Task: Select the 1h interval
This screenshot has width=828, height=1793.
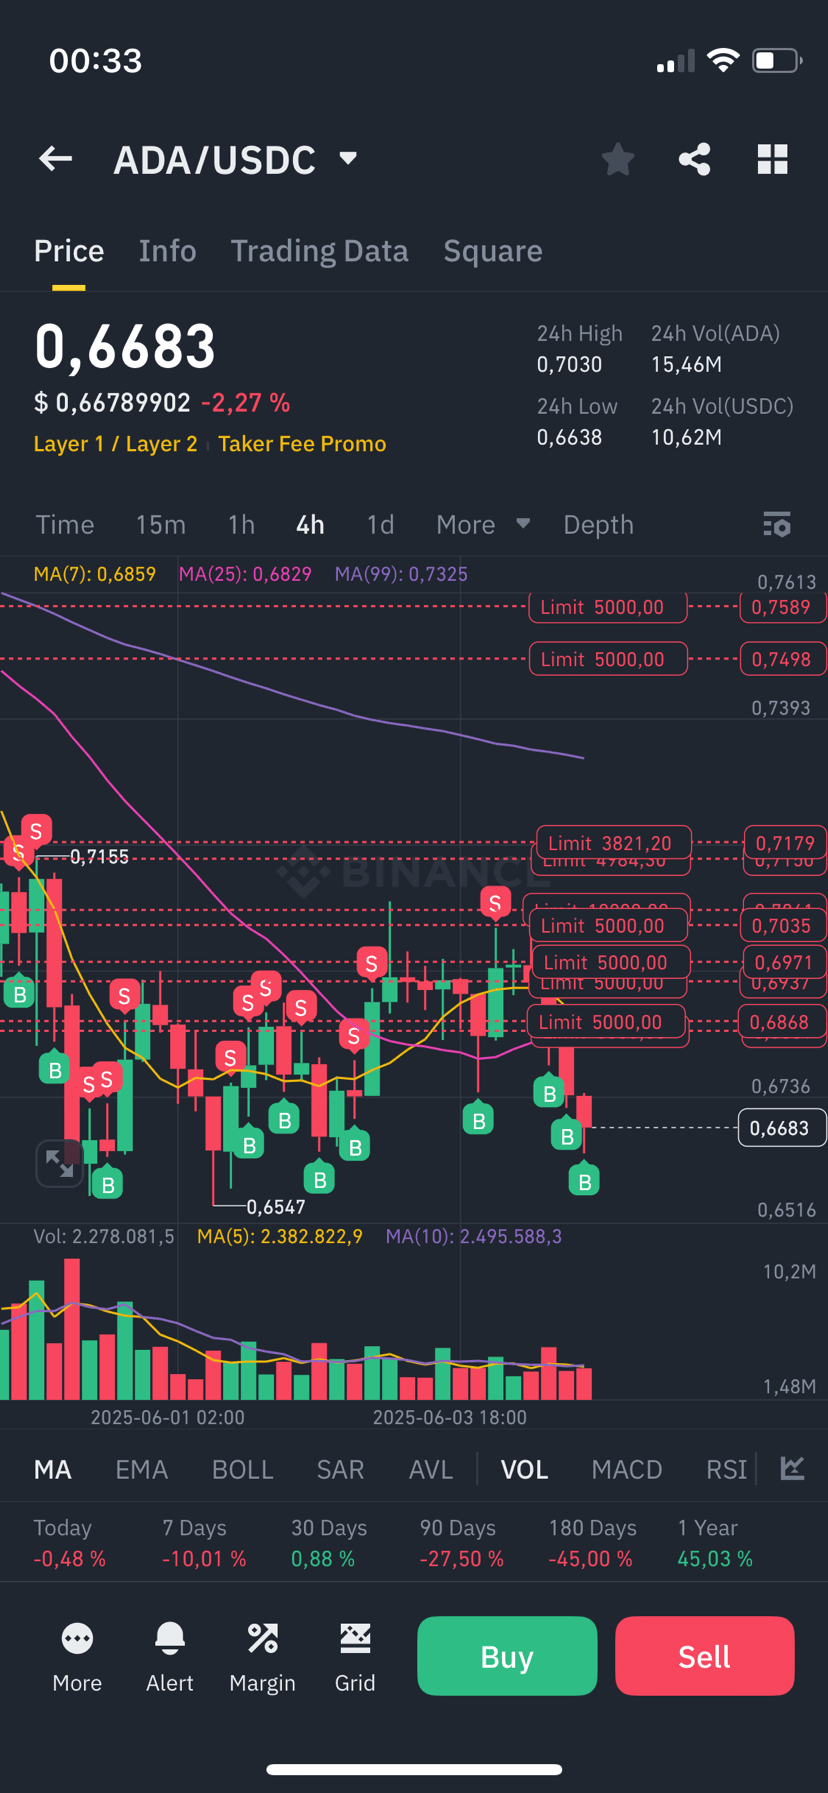Action: 241,524
